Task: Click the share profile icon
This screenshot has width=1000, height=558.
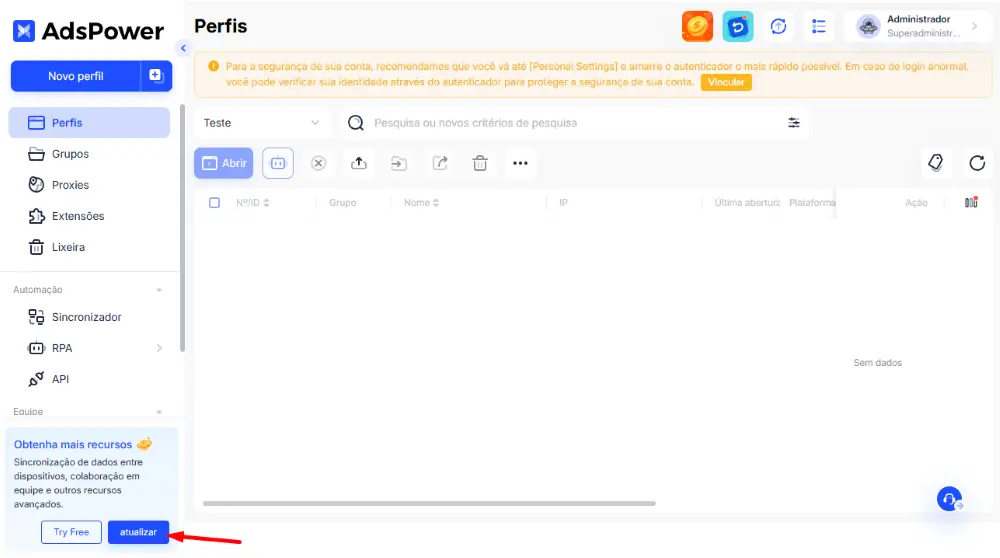Action: pyautogui.click(x=440, y=163)
